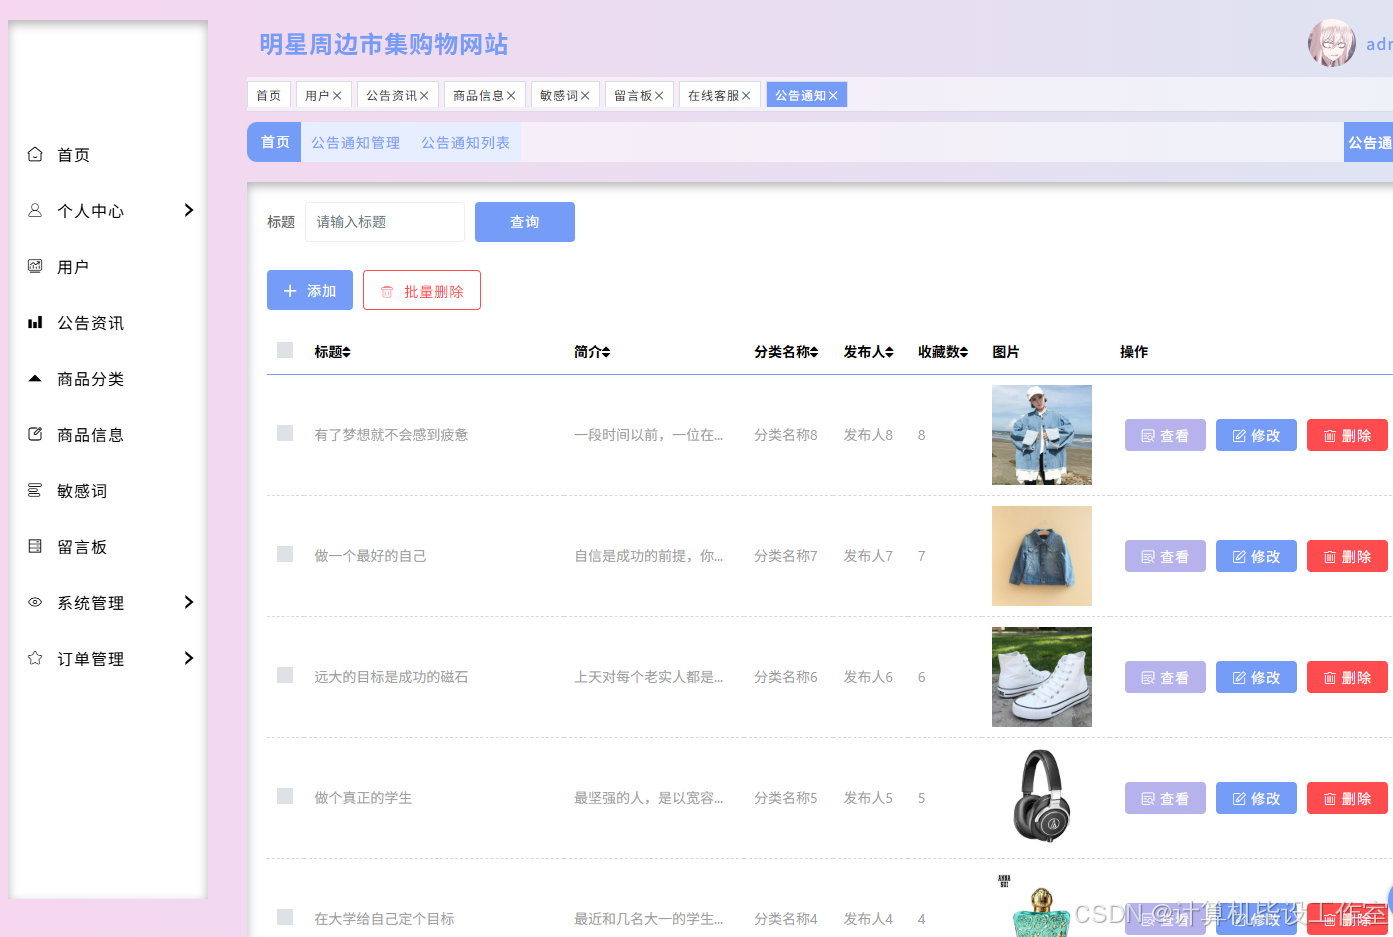The image size is (1393, 937).
Task: Check the row 做一个最好的自己
Action: (285, 554)
